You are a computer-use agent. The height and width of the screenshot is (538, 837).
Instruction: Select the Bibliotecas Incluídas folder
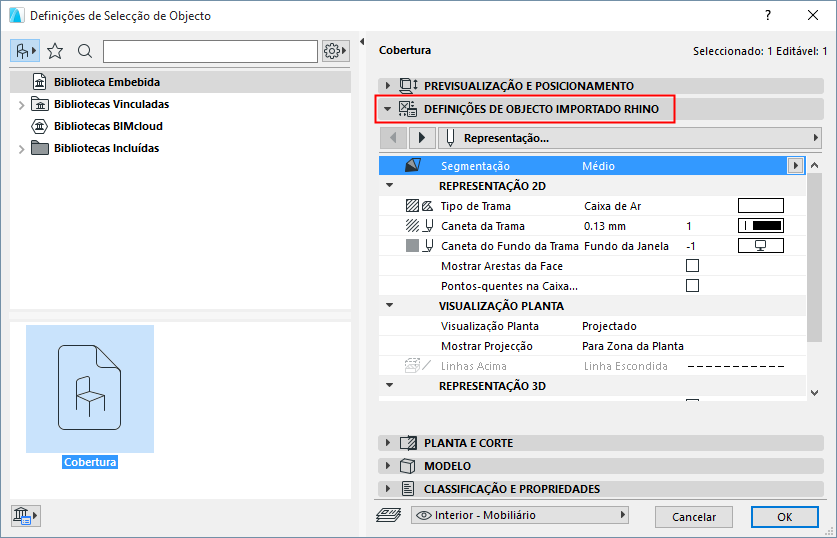click(x=106, y=148)
